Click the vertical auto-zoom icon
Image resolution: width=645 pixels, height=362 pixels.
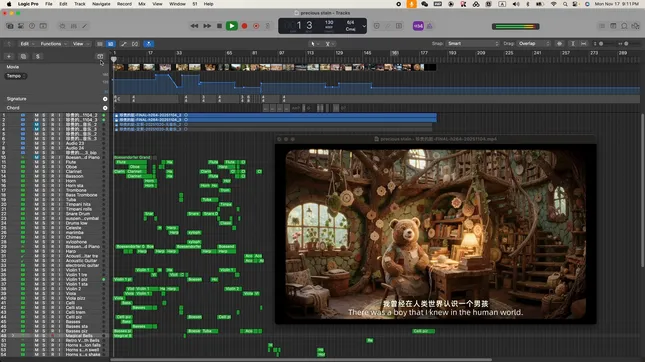(572, 44)
